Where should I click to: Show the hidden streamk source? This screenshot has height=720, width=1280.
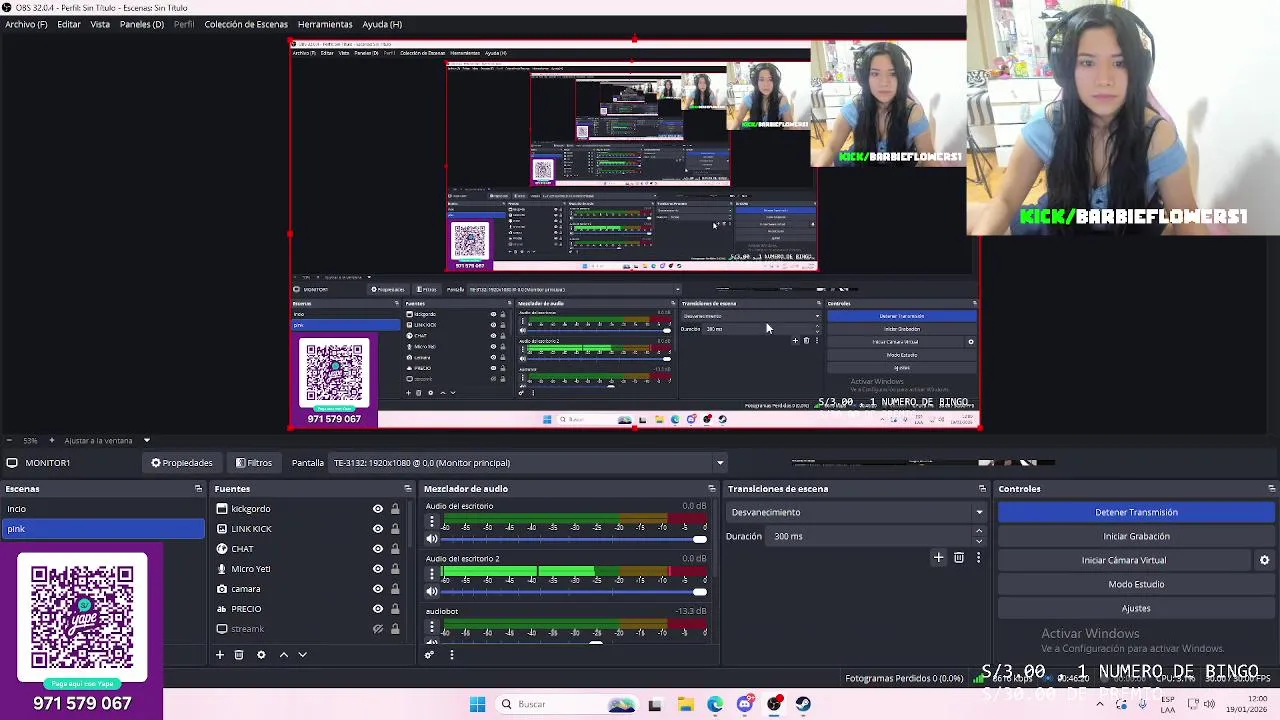378,629
